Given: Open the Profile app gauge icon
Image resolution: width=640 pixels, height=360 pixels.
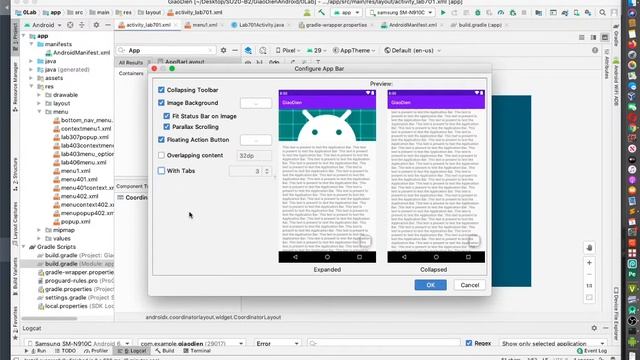Looking at the screenshot, I should (x=501, y=13).
